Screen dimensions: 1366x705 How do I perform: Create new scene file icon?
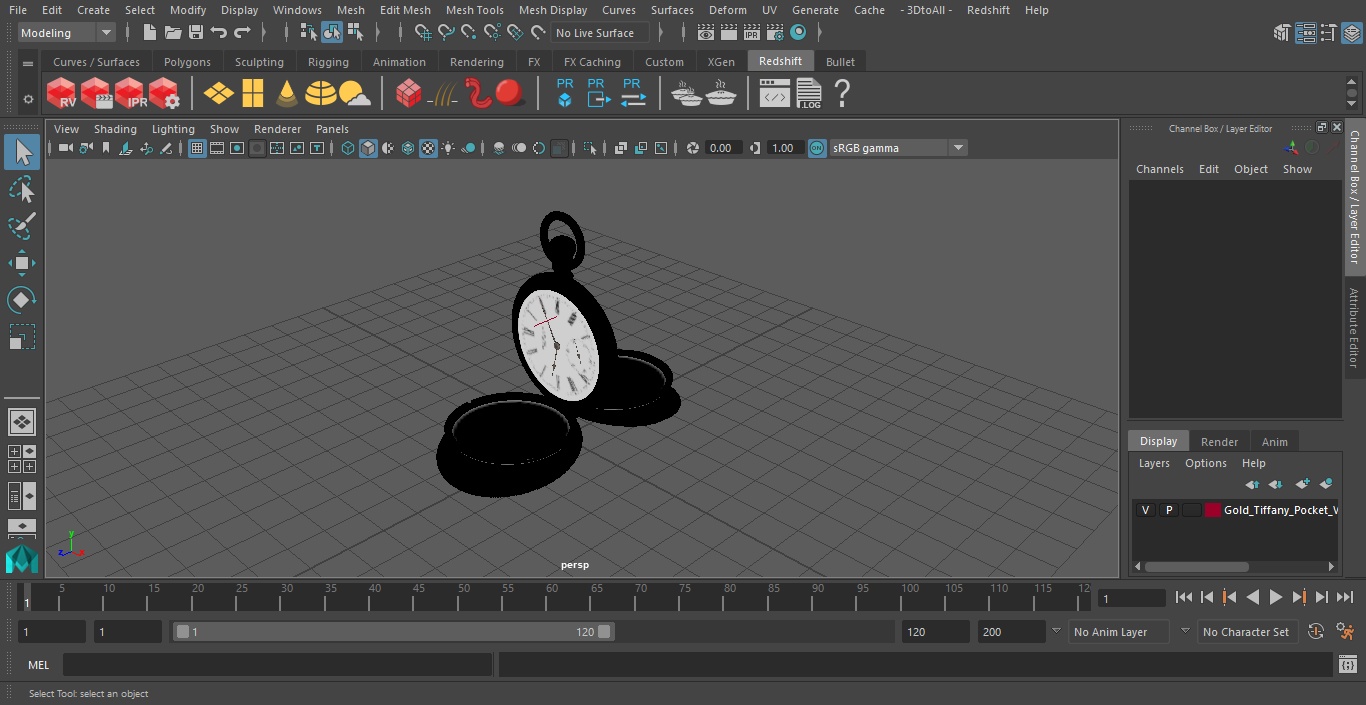point(150,33)
